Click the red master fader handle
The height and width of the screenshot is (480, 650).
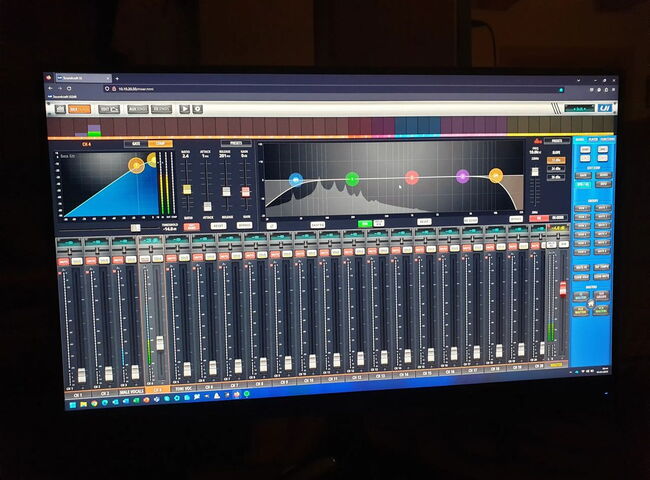(561, 288)
